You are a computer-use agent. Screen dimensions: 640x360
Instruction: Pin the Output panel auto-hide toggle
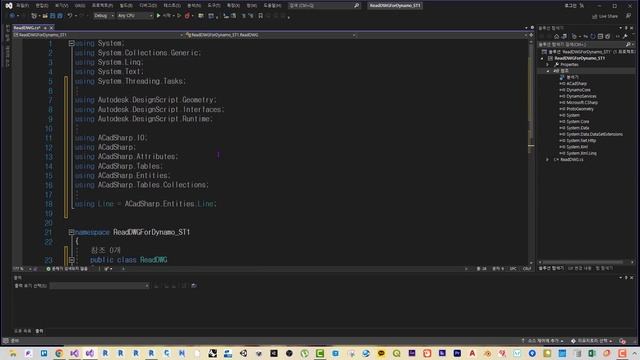click(x=626, y=278)
